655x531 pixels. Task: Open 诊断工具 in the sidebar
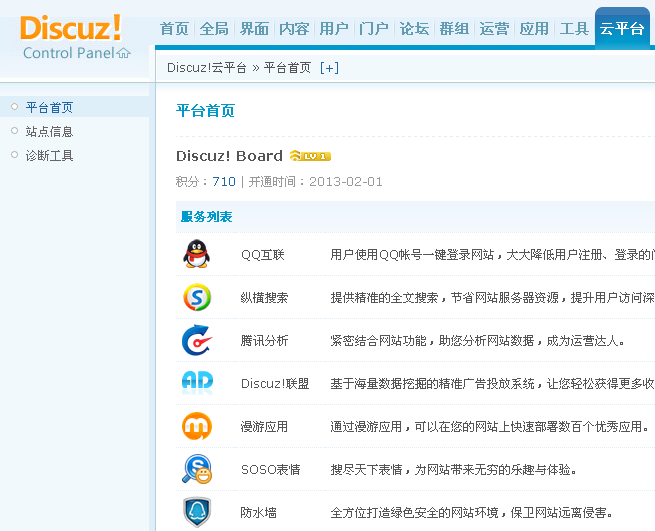tap(49, 155)
